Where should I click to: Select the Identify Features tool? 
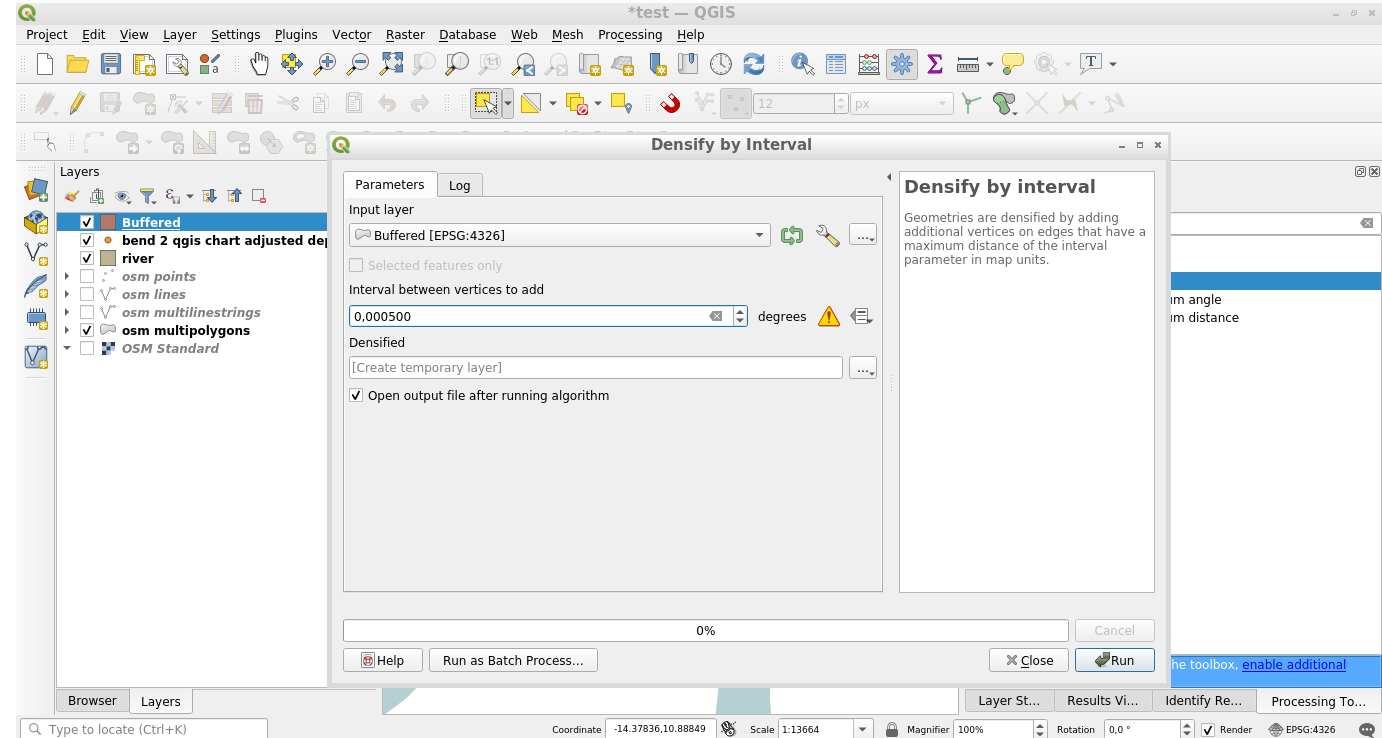(x=803, y=64)
